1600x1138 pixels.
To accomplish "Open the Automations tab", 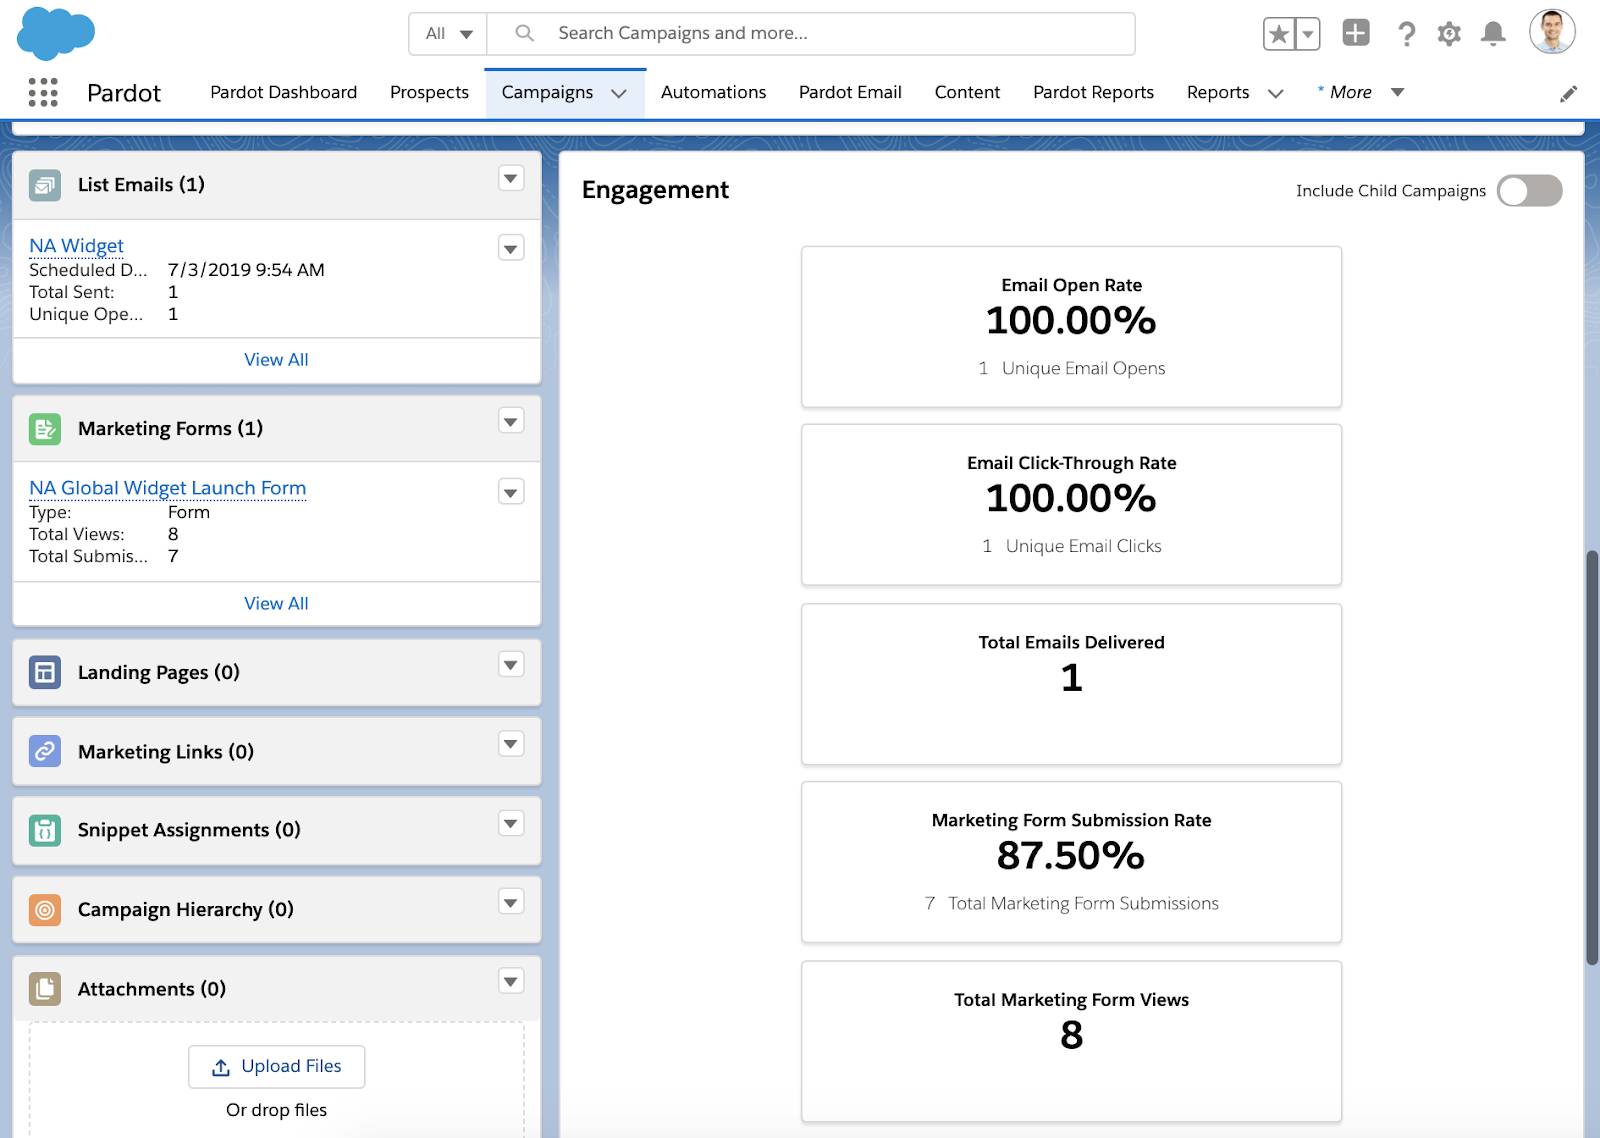I will [713, 92].
